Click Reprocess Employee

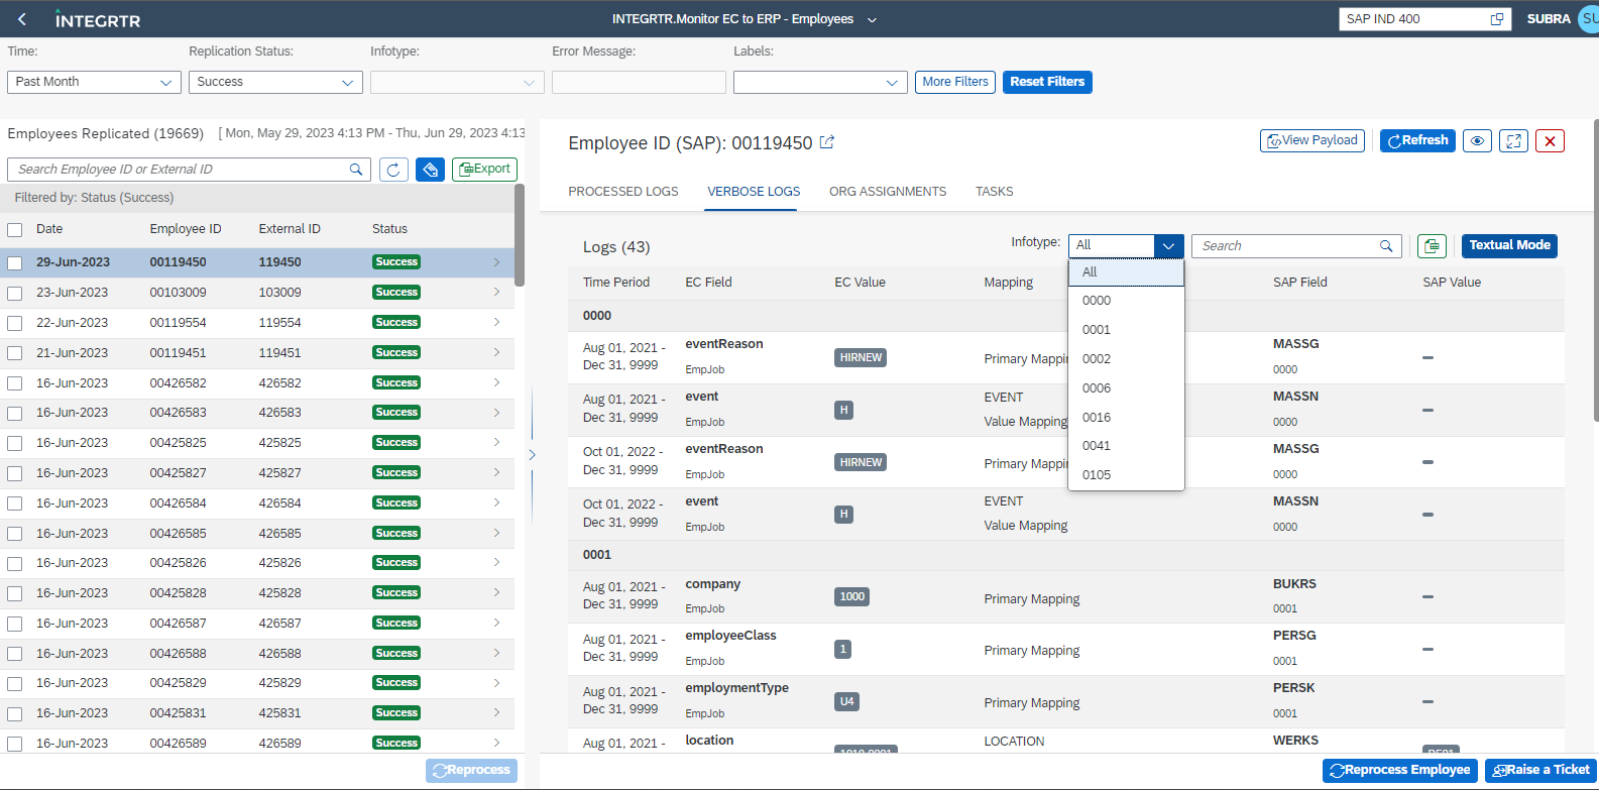tap(1399, 770)
